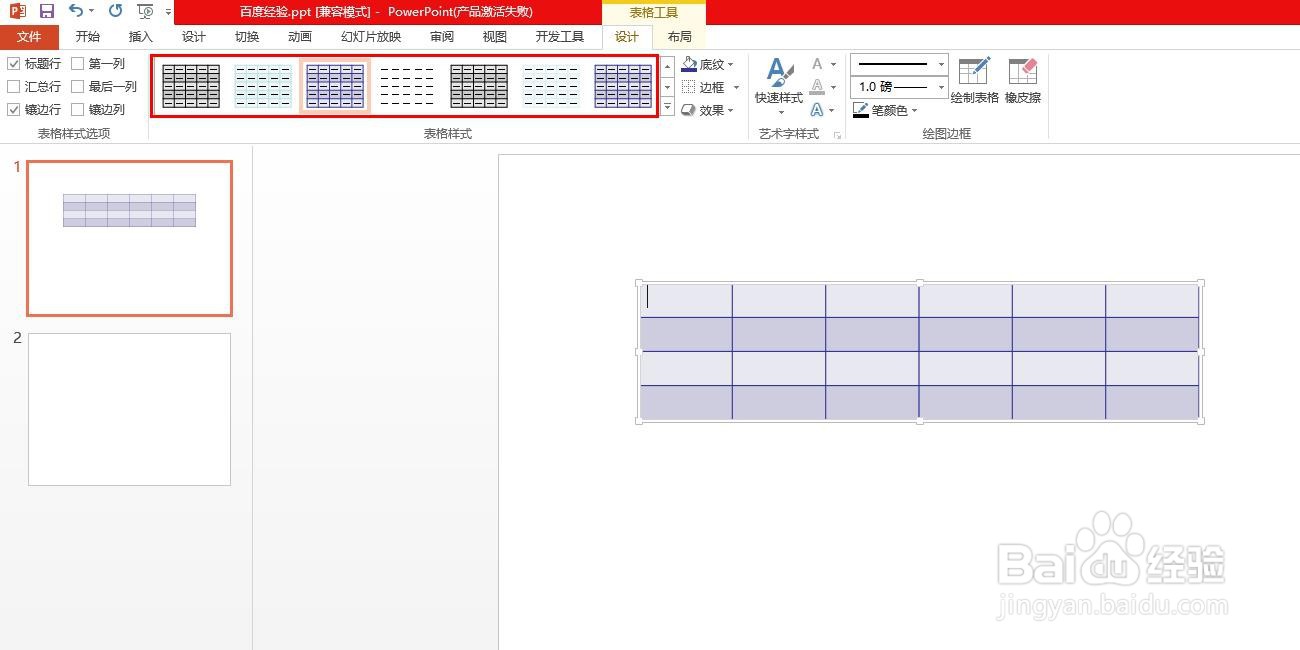Open the 审阅 (Review) tab
This screenshot has height=650, width=1300.
tap(442, 37)
